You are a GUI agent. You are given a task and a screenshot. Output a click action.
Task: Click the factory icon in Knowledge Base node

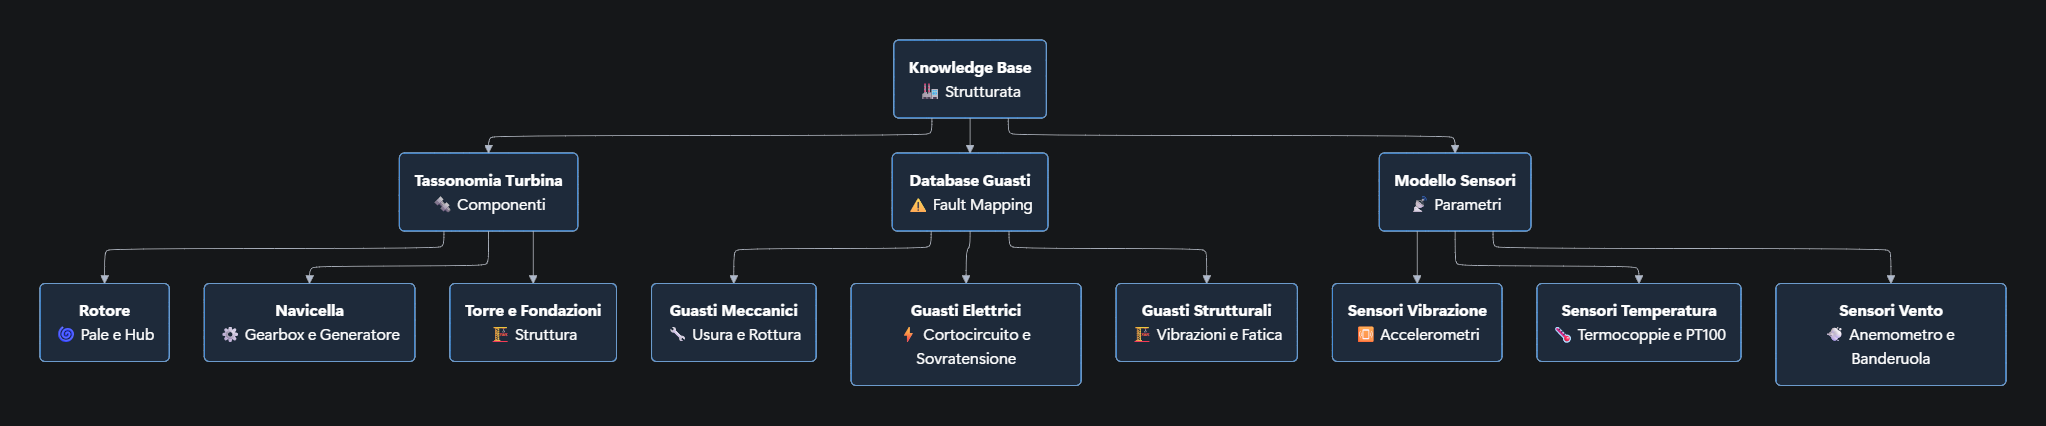coord(930,92)
